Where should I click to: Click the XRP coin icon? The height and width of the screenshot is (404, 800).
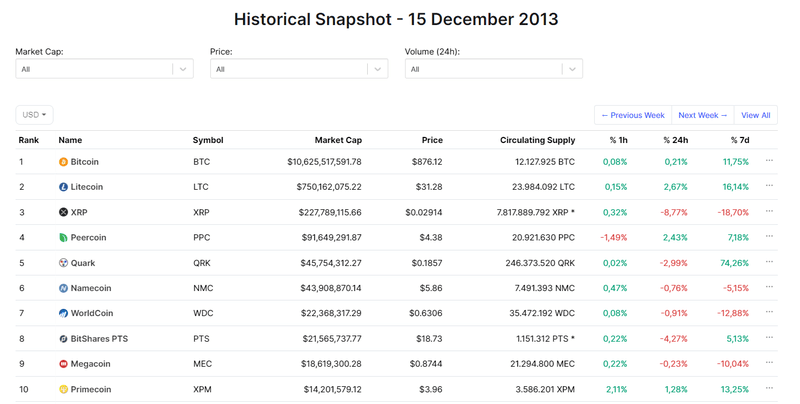(x=63, y=212)
